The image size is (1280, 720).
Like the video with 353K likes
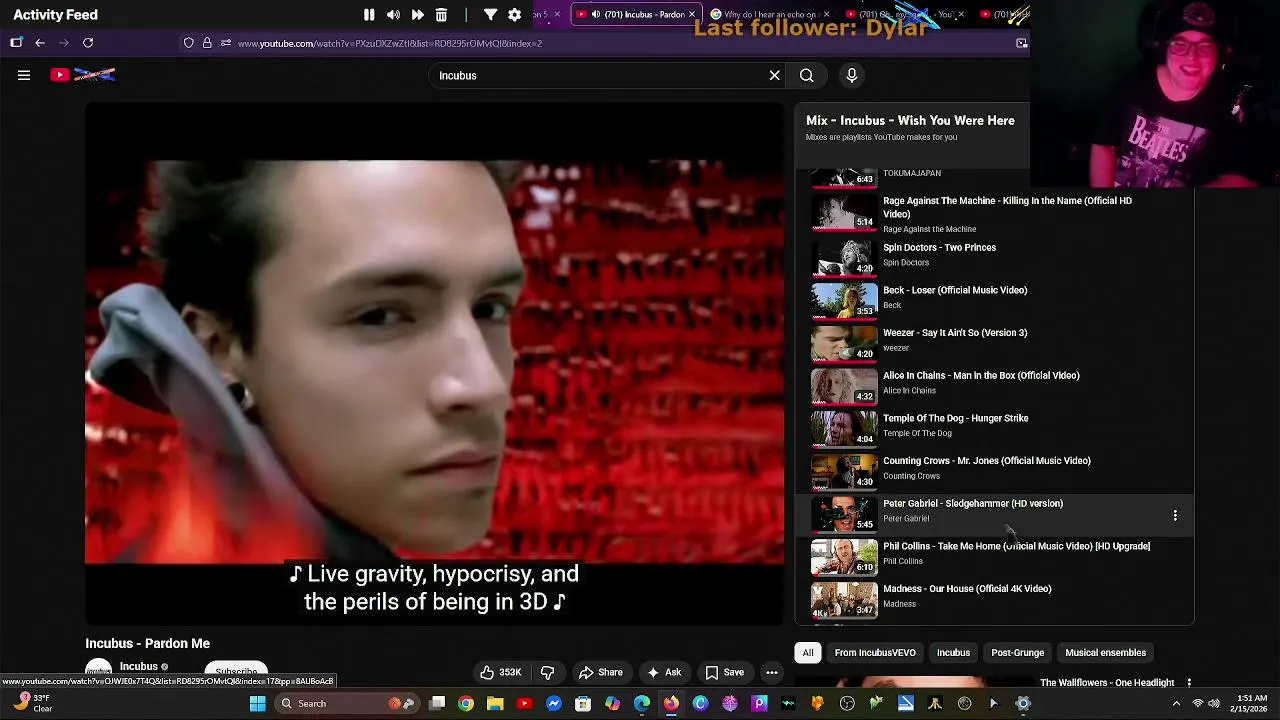point(499,672)
